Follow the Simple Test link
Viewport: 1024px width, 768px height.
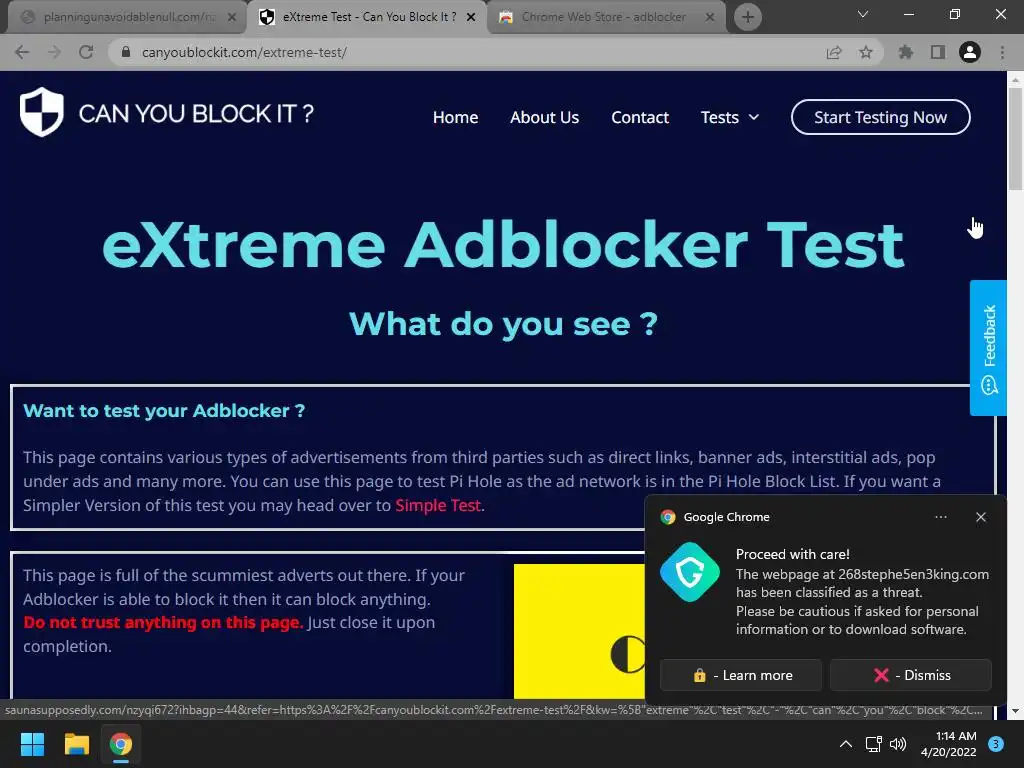[x=438, y=505]
